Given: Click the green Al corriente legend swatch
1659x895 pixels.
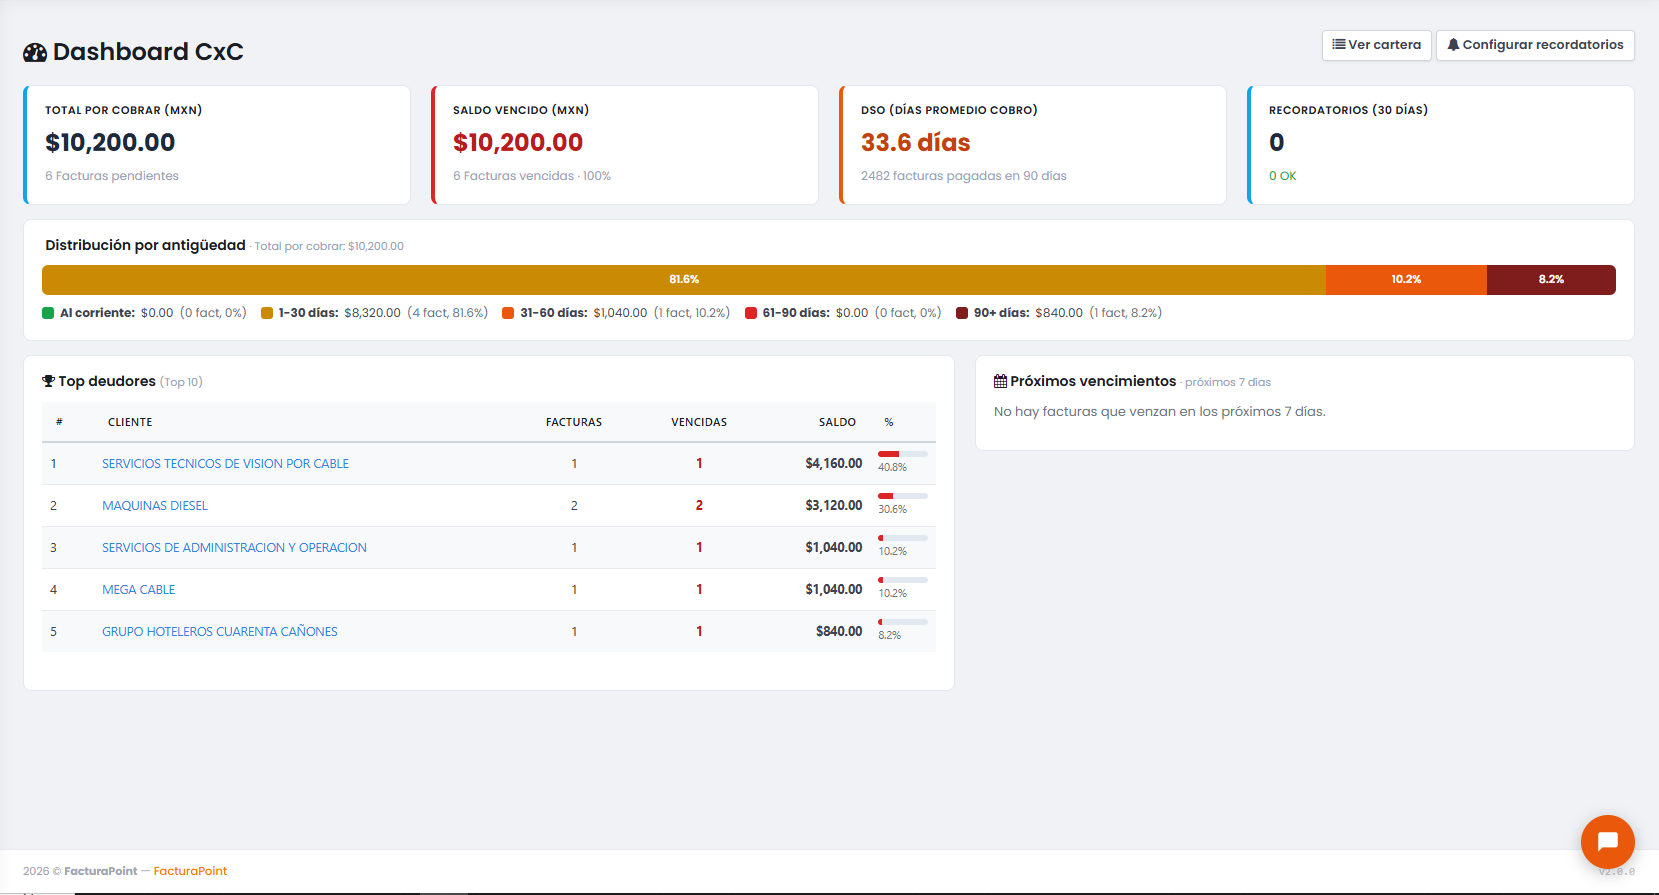Looking at the screenshot, I should pos(48,313).
